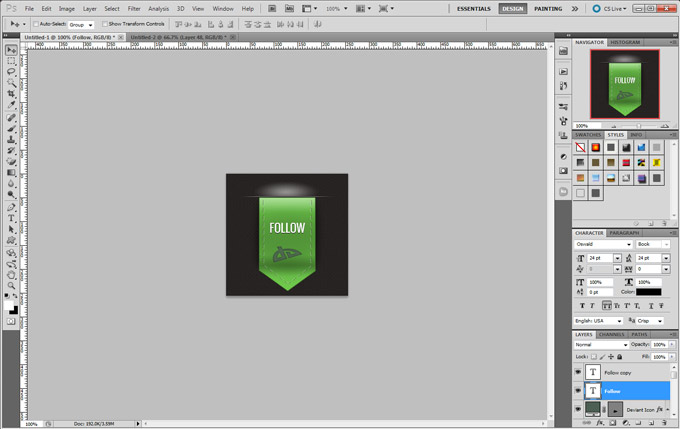Select the Clone Stamp tool
This screenshot has height=429, width=680.
11,140
